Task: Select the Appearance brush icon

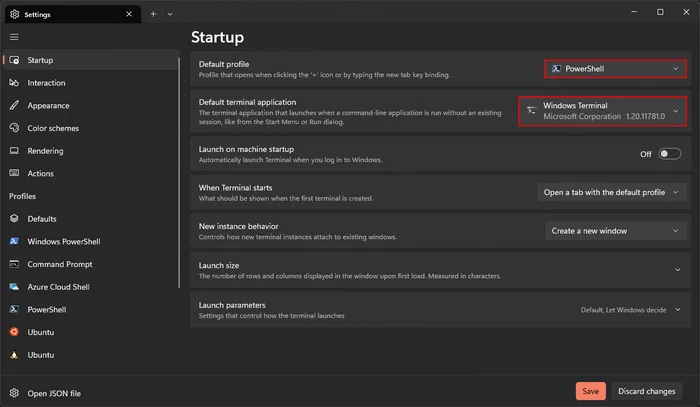Action: (x=14, y=105)
